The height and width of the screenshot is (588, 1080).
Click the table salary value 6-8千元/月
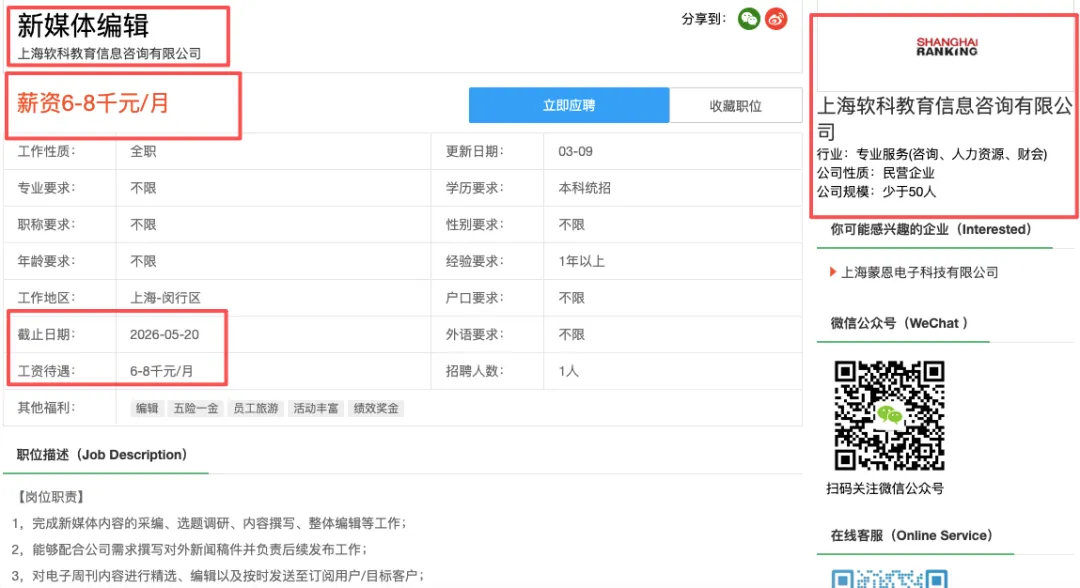coord(161,371)
